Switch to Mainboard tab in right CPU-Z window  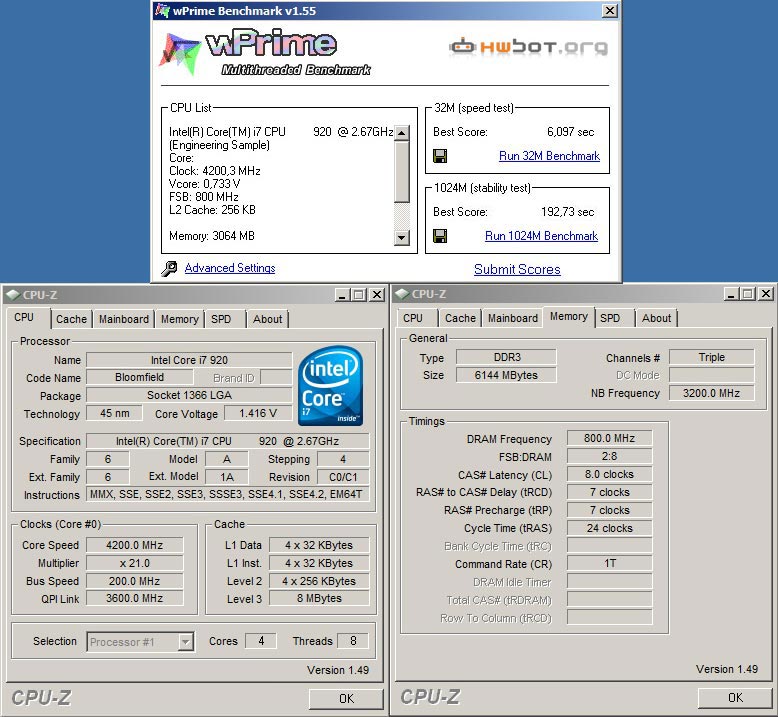[x=513, y=318]
